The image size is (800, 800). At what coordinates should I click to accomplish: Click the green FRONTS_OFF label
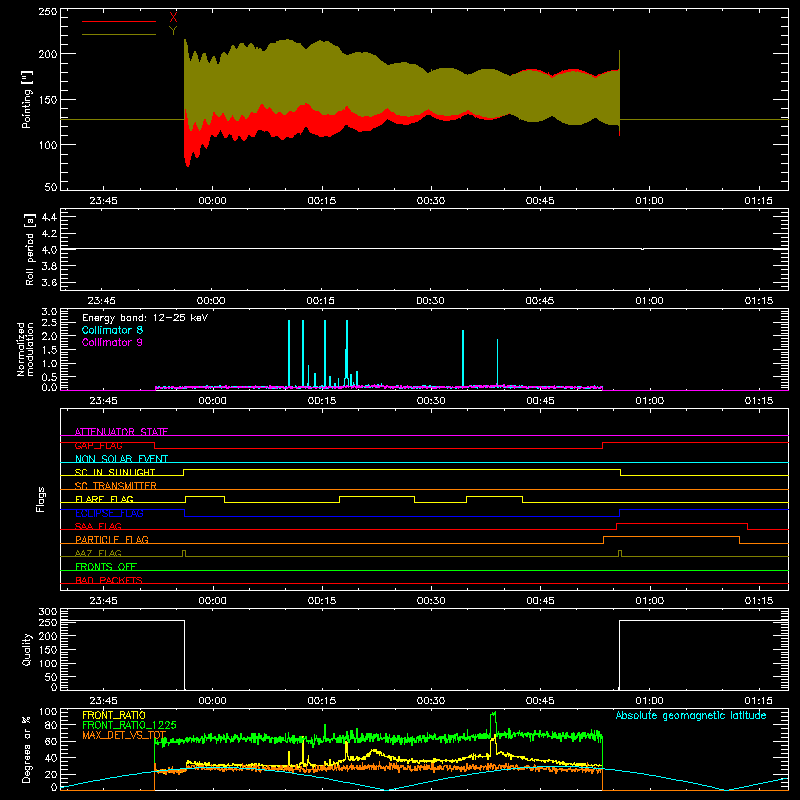(106, 566)
